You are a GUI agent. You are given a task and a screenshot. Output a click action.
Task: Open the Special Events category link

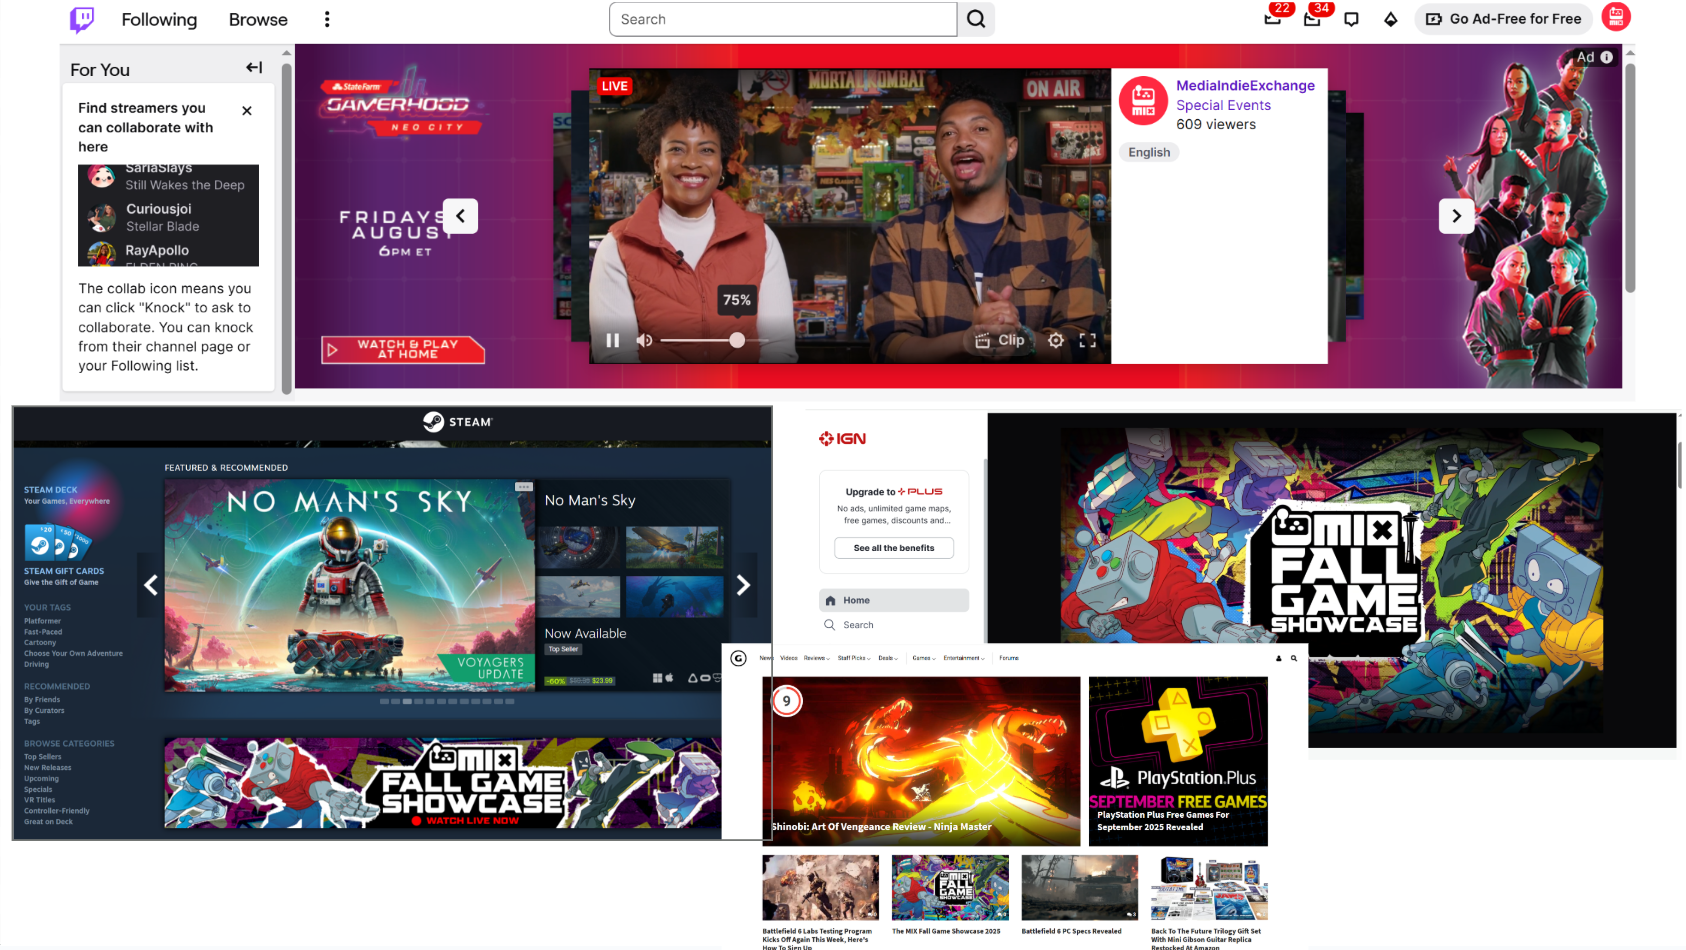click(1223, 105)
